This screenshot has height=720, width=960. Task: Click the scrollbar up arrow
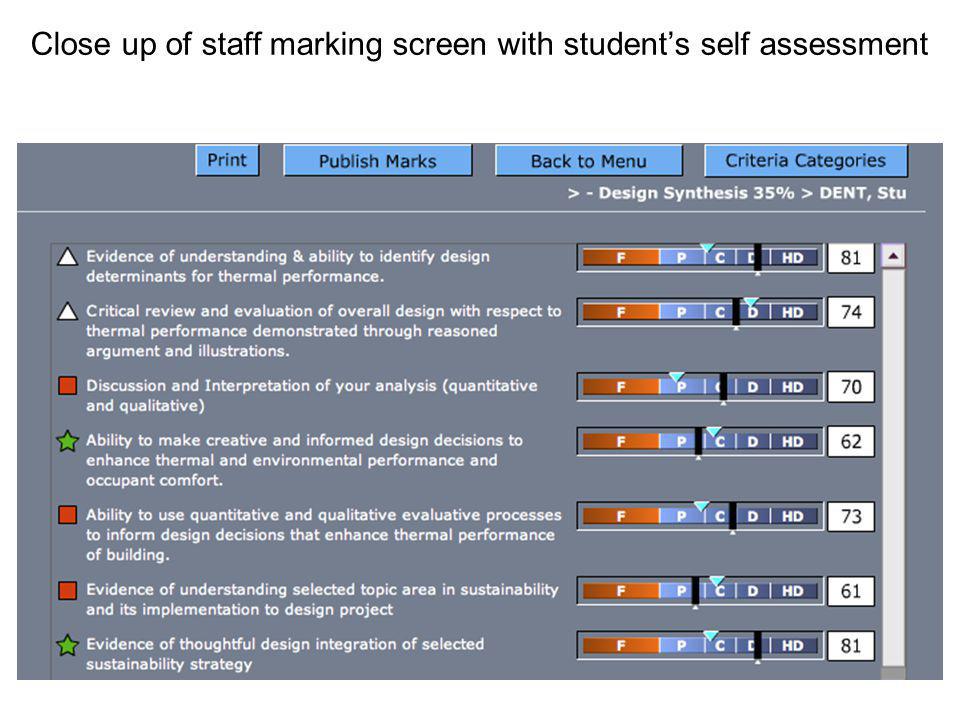pos(893,256)
